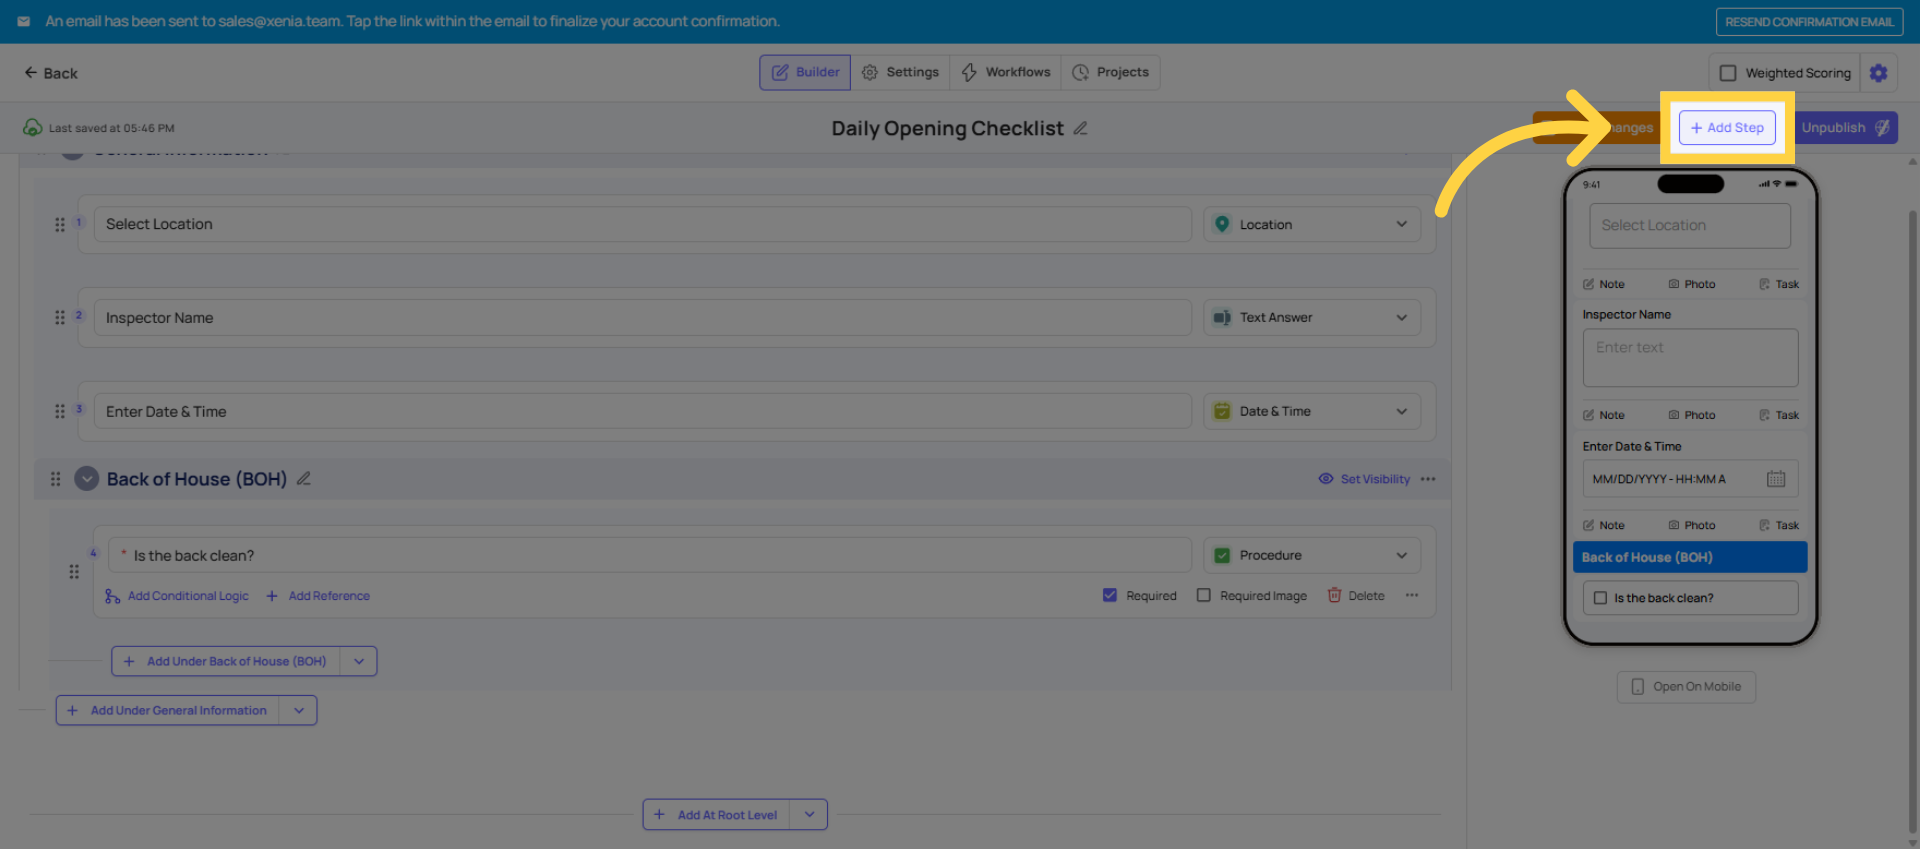
Task: Click Add Under General Information button
Action: pos(169,710)
